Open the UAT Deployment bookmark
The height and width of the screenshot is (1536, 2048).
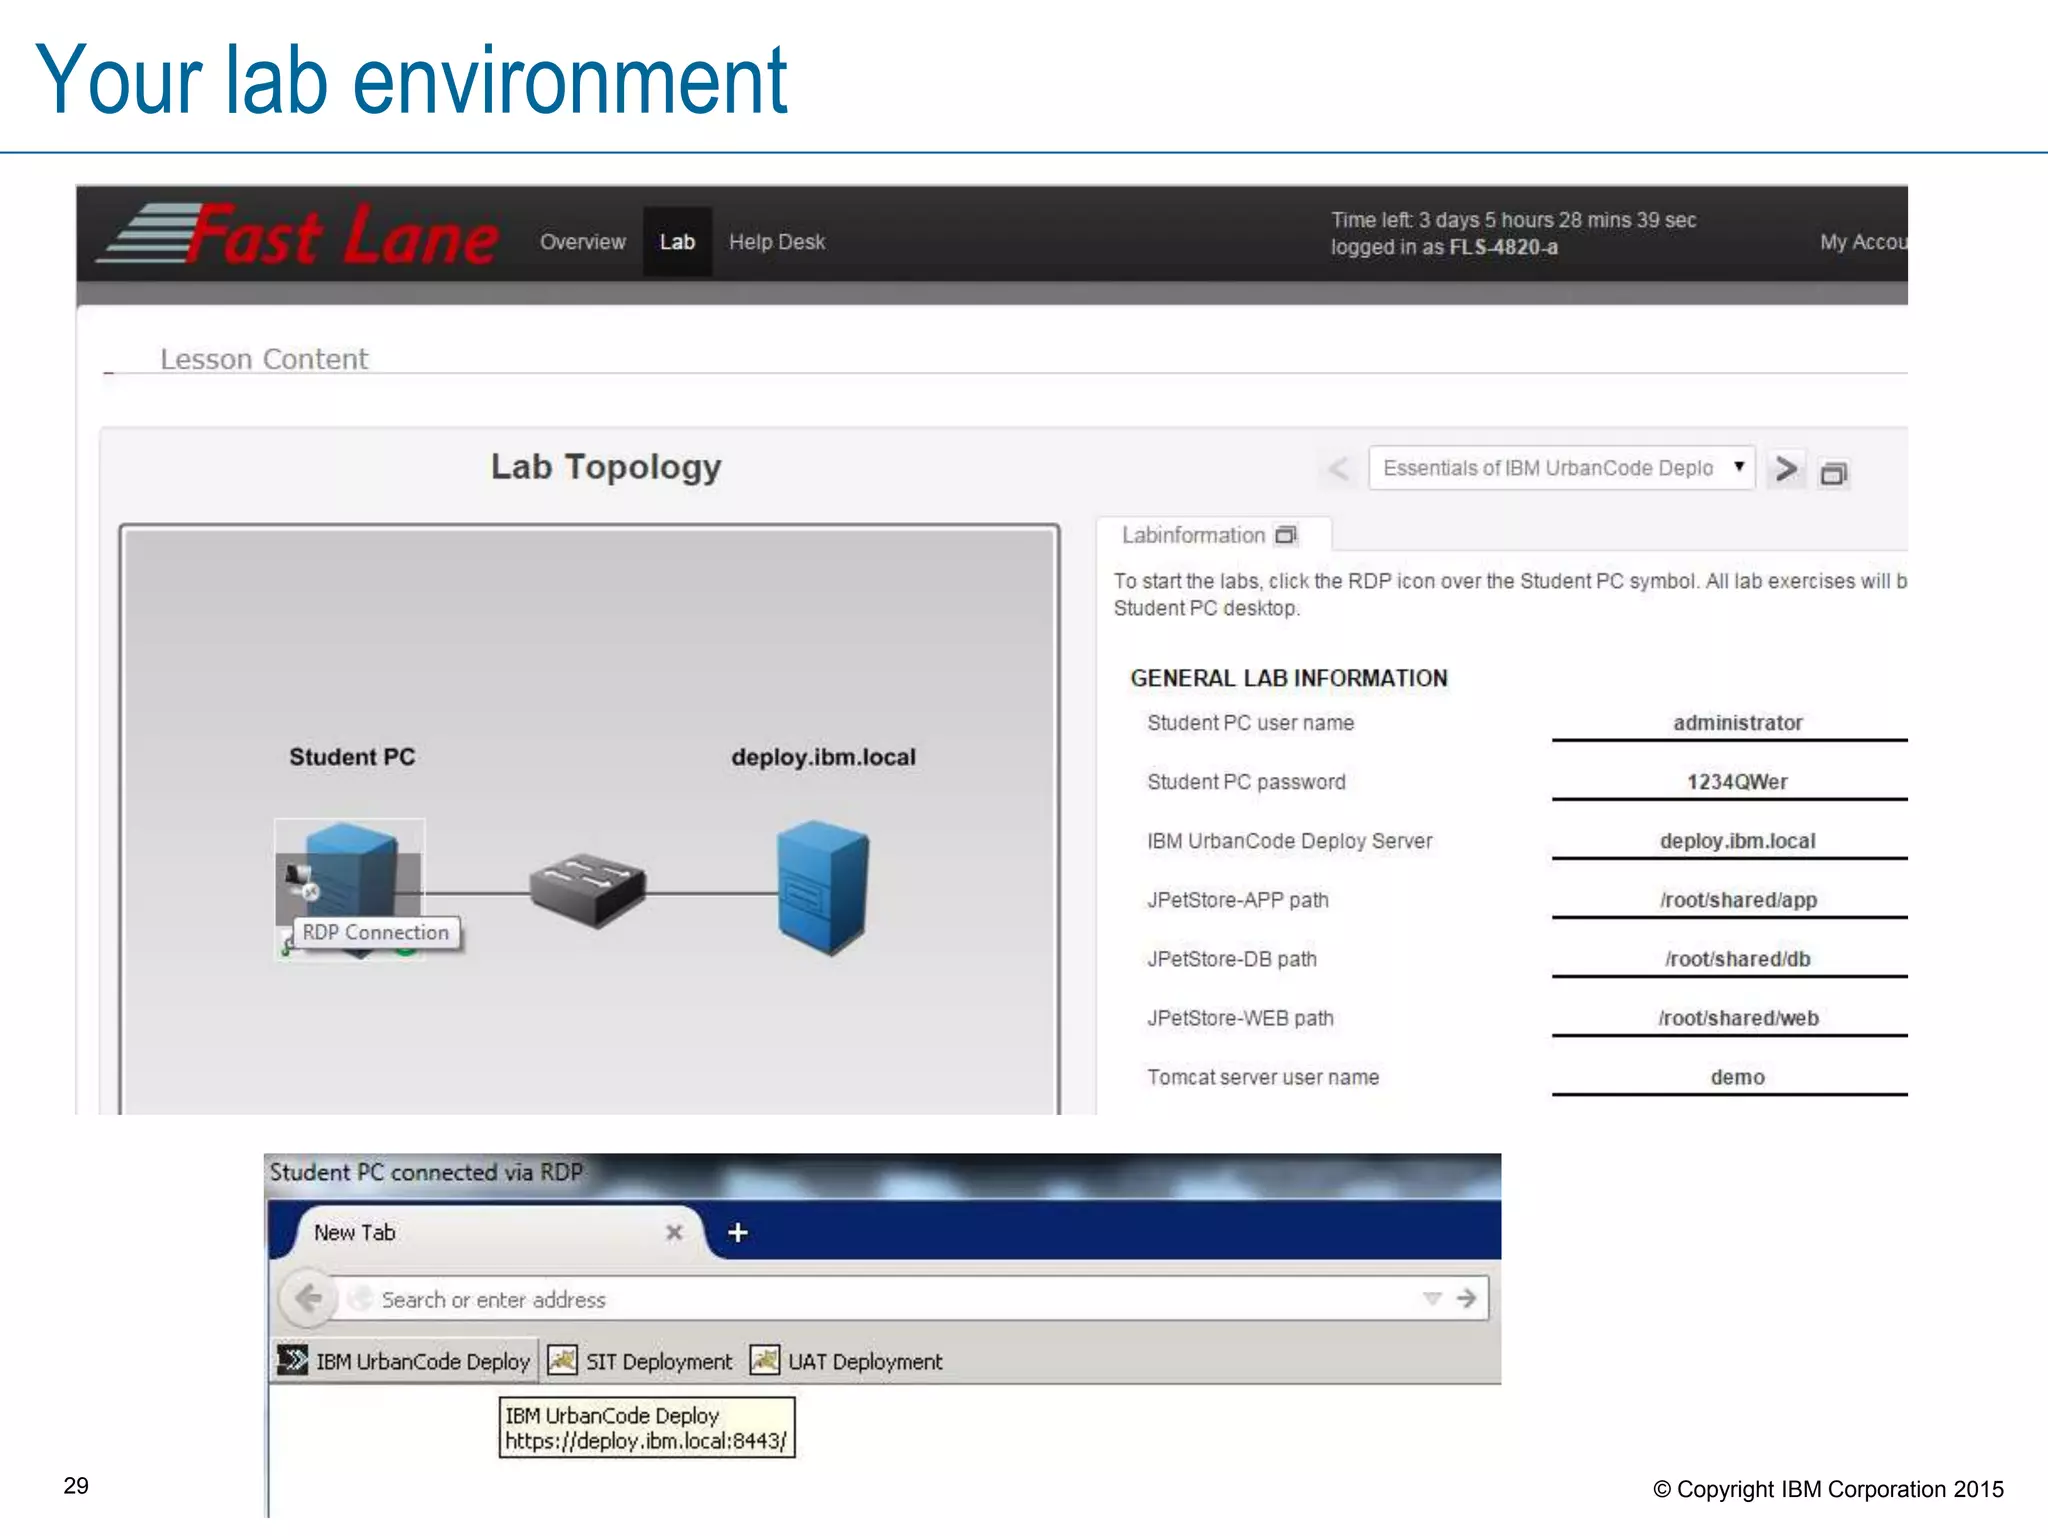click(846, 1361)
